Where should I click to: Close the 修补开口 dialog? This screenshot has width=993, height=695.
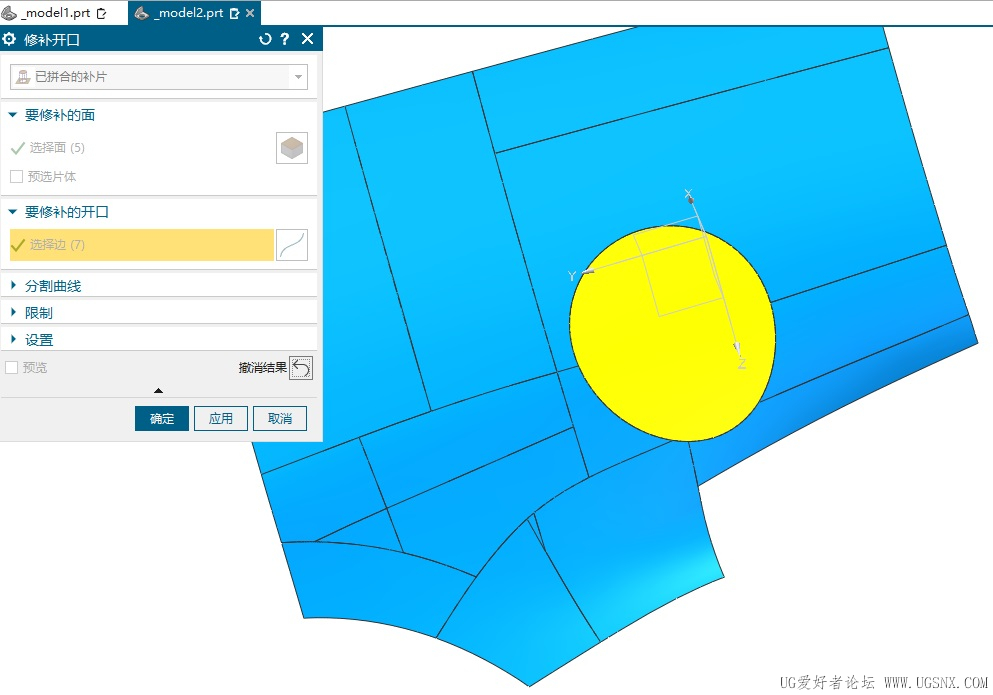[x=307, y=39]
